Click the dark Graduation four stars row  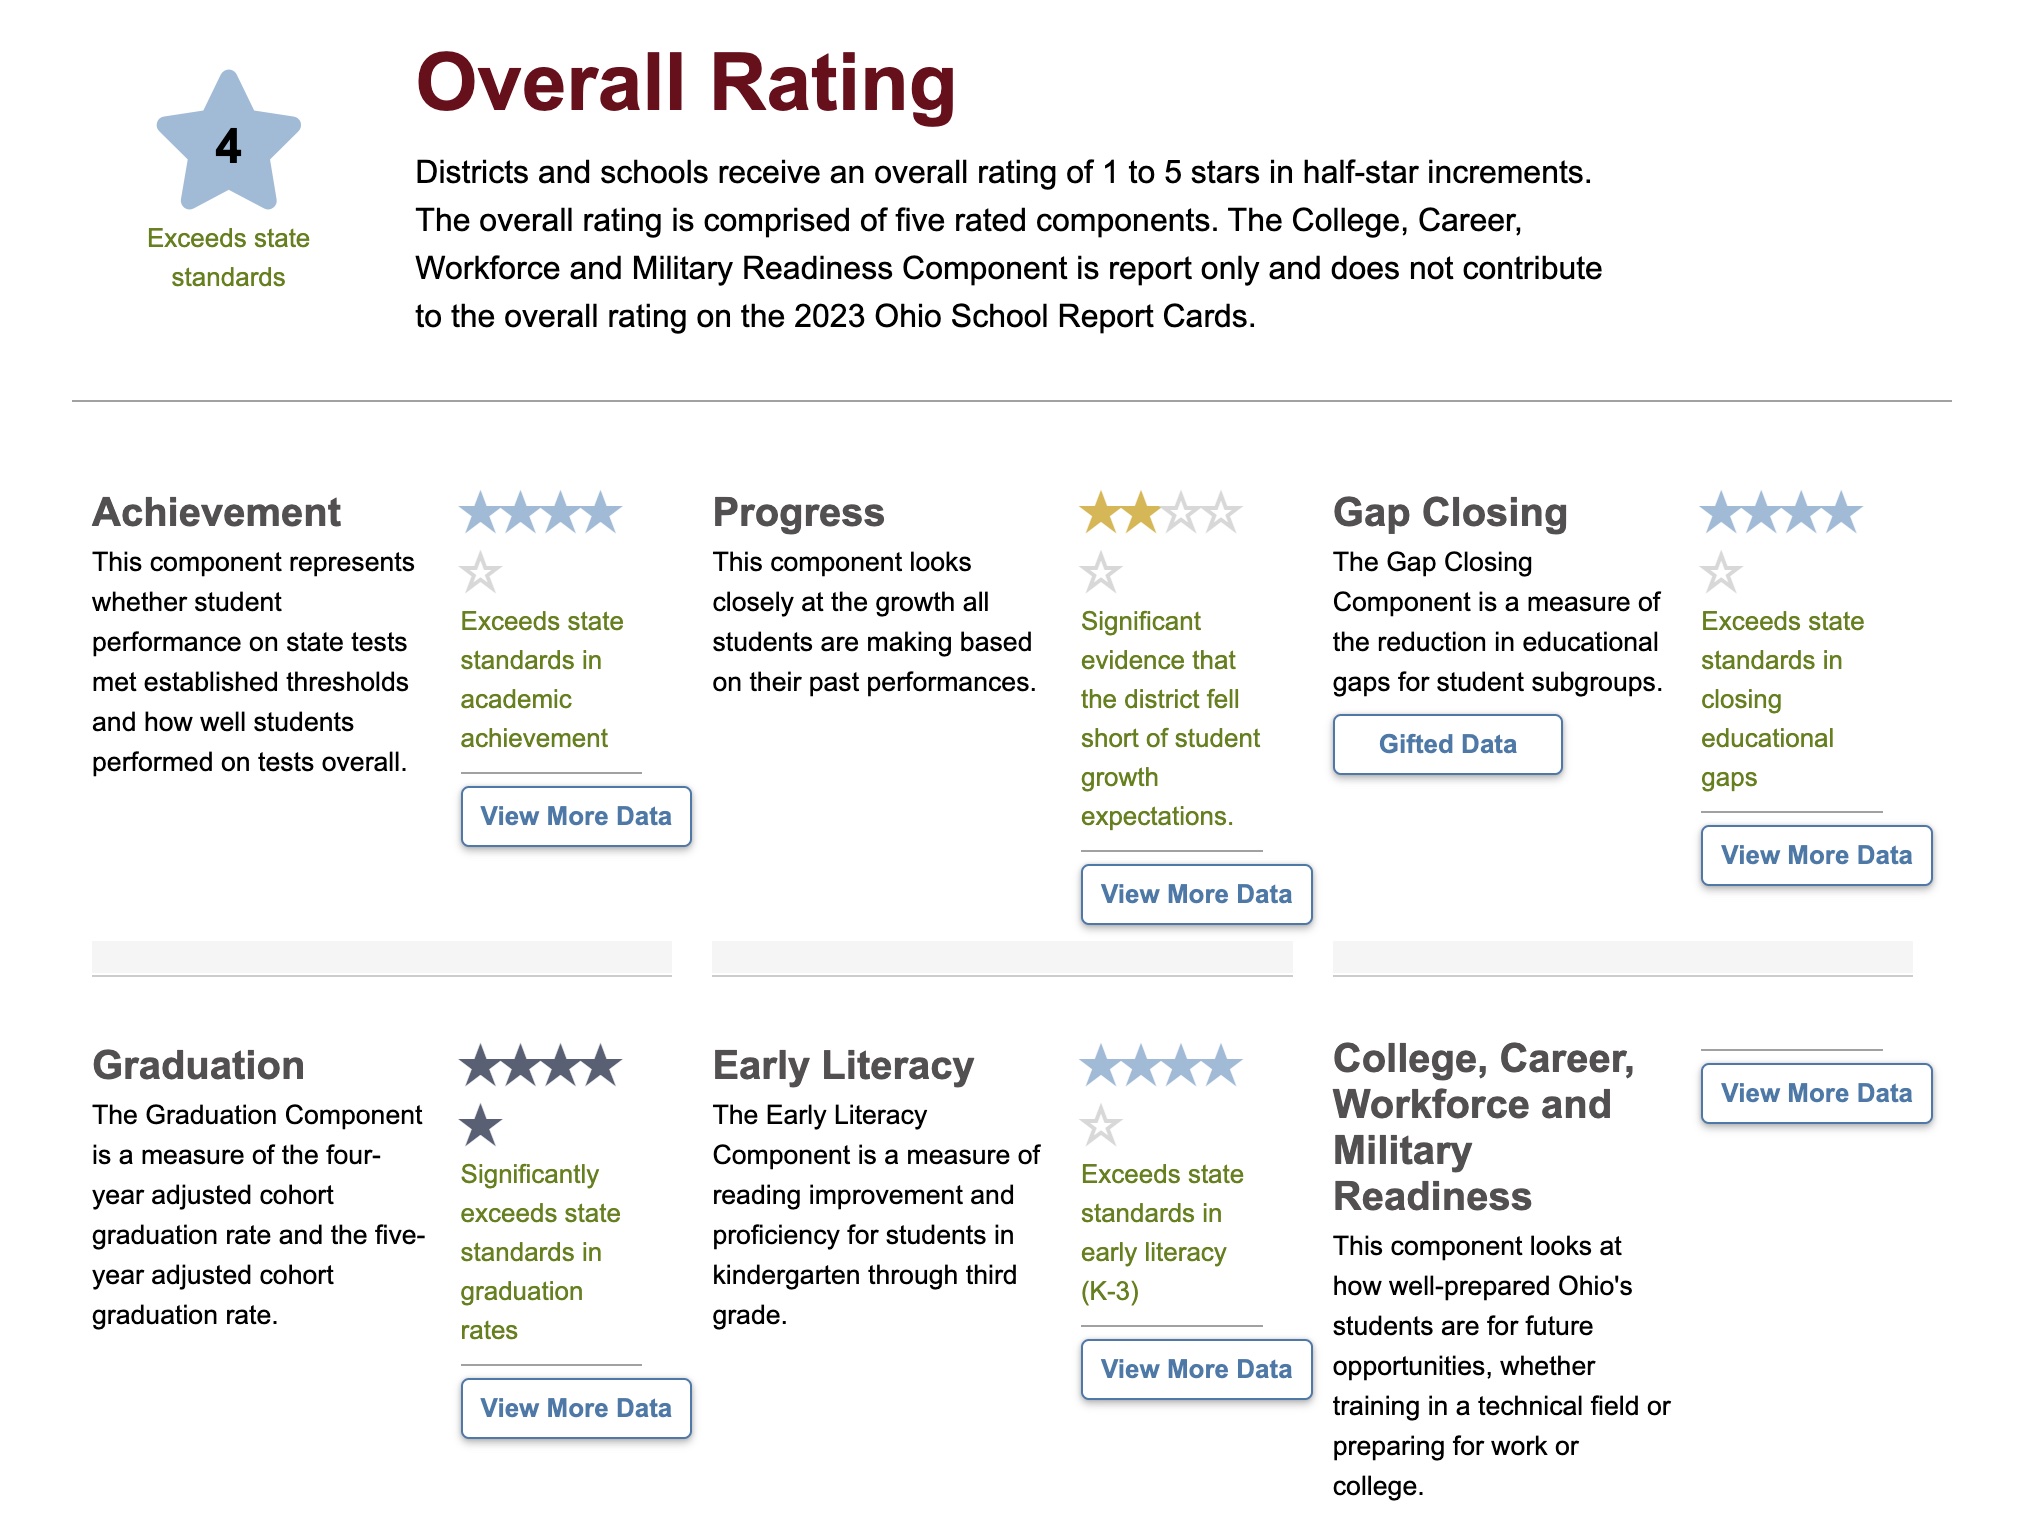[x=540, y=1066]
